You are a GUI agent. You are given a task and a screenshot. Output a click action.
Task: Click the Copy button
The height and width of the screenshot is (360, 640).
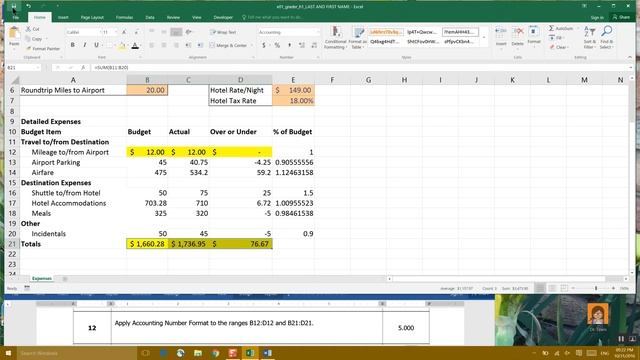tap(34, 39)
